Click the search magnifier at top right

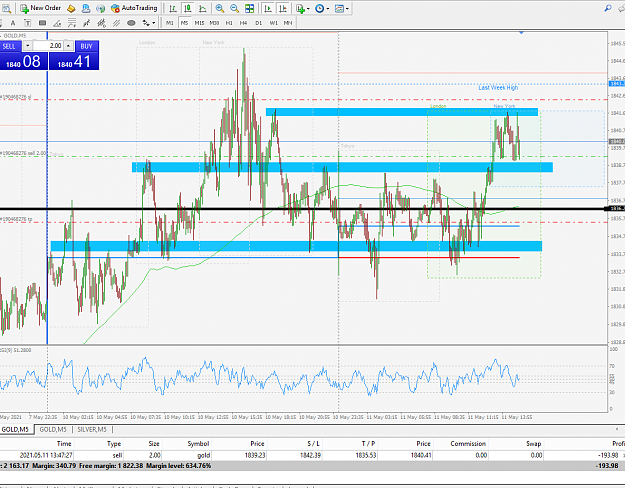pyautogui.click(x=608, y=8)
